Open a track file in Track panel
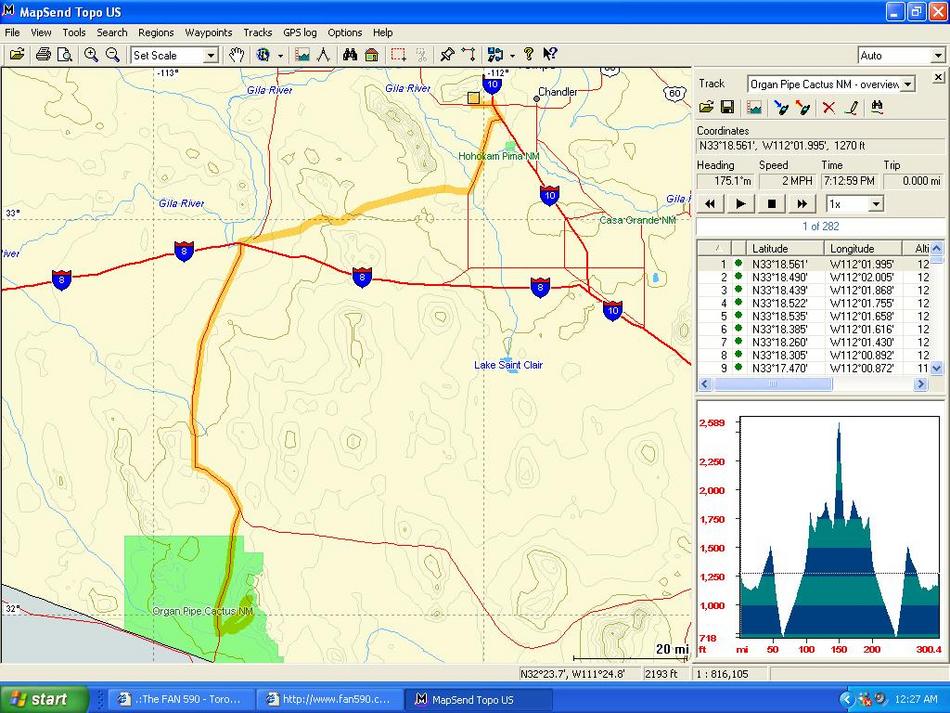Screen dimensions: 950x713 706,108
